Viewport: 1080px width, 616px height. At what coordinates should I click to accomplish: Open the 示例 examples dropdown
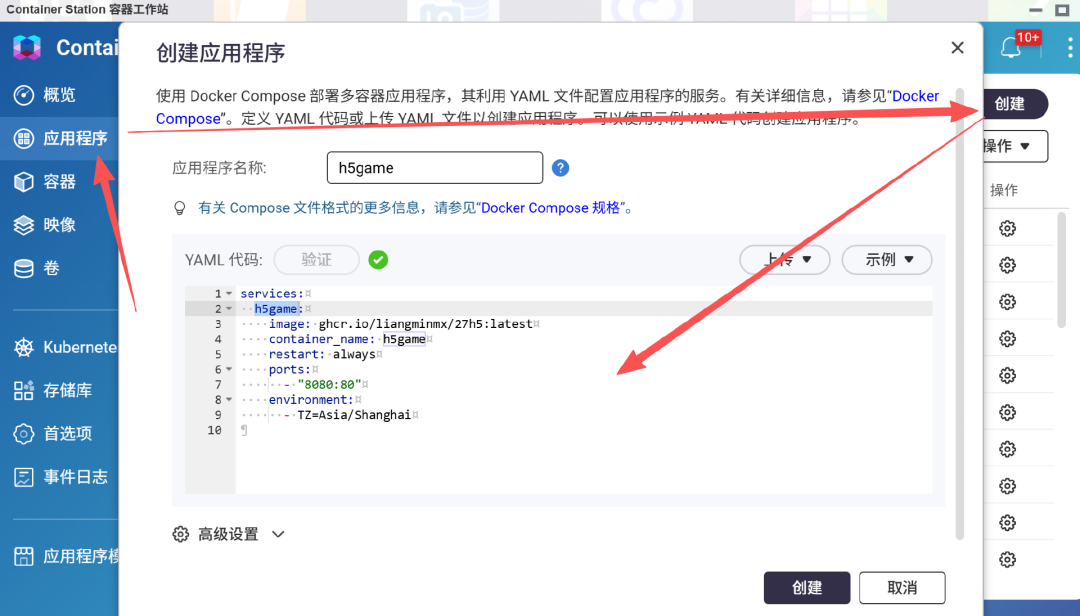[x=887, y=260]
